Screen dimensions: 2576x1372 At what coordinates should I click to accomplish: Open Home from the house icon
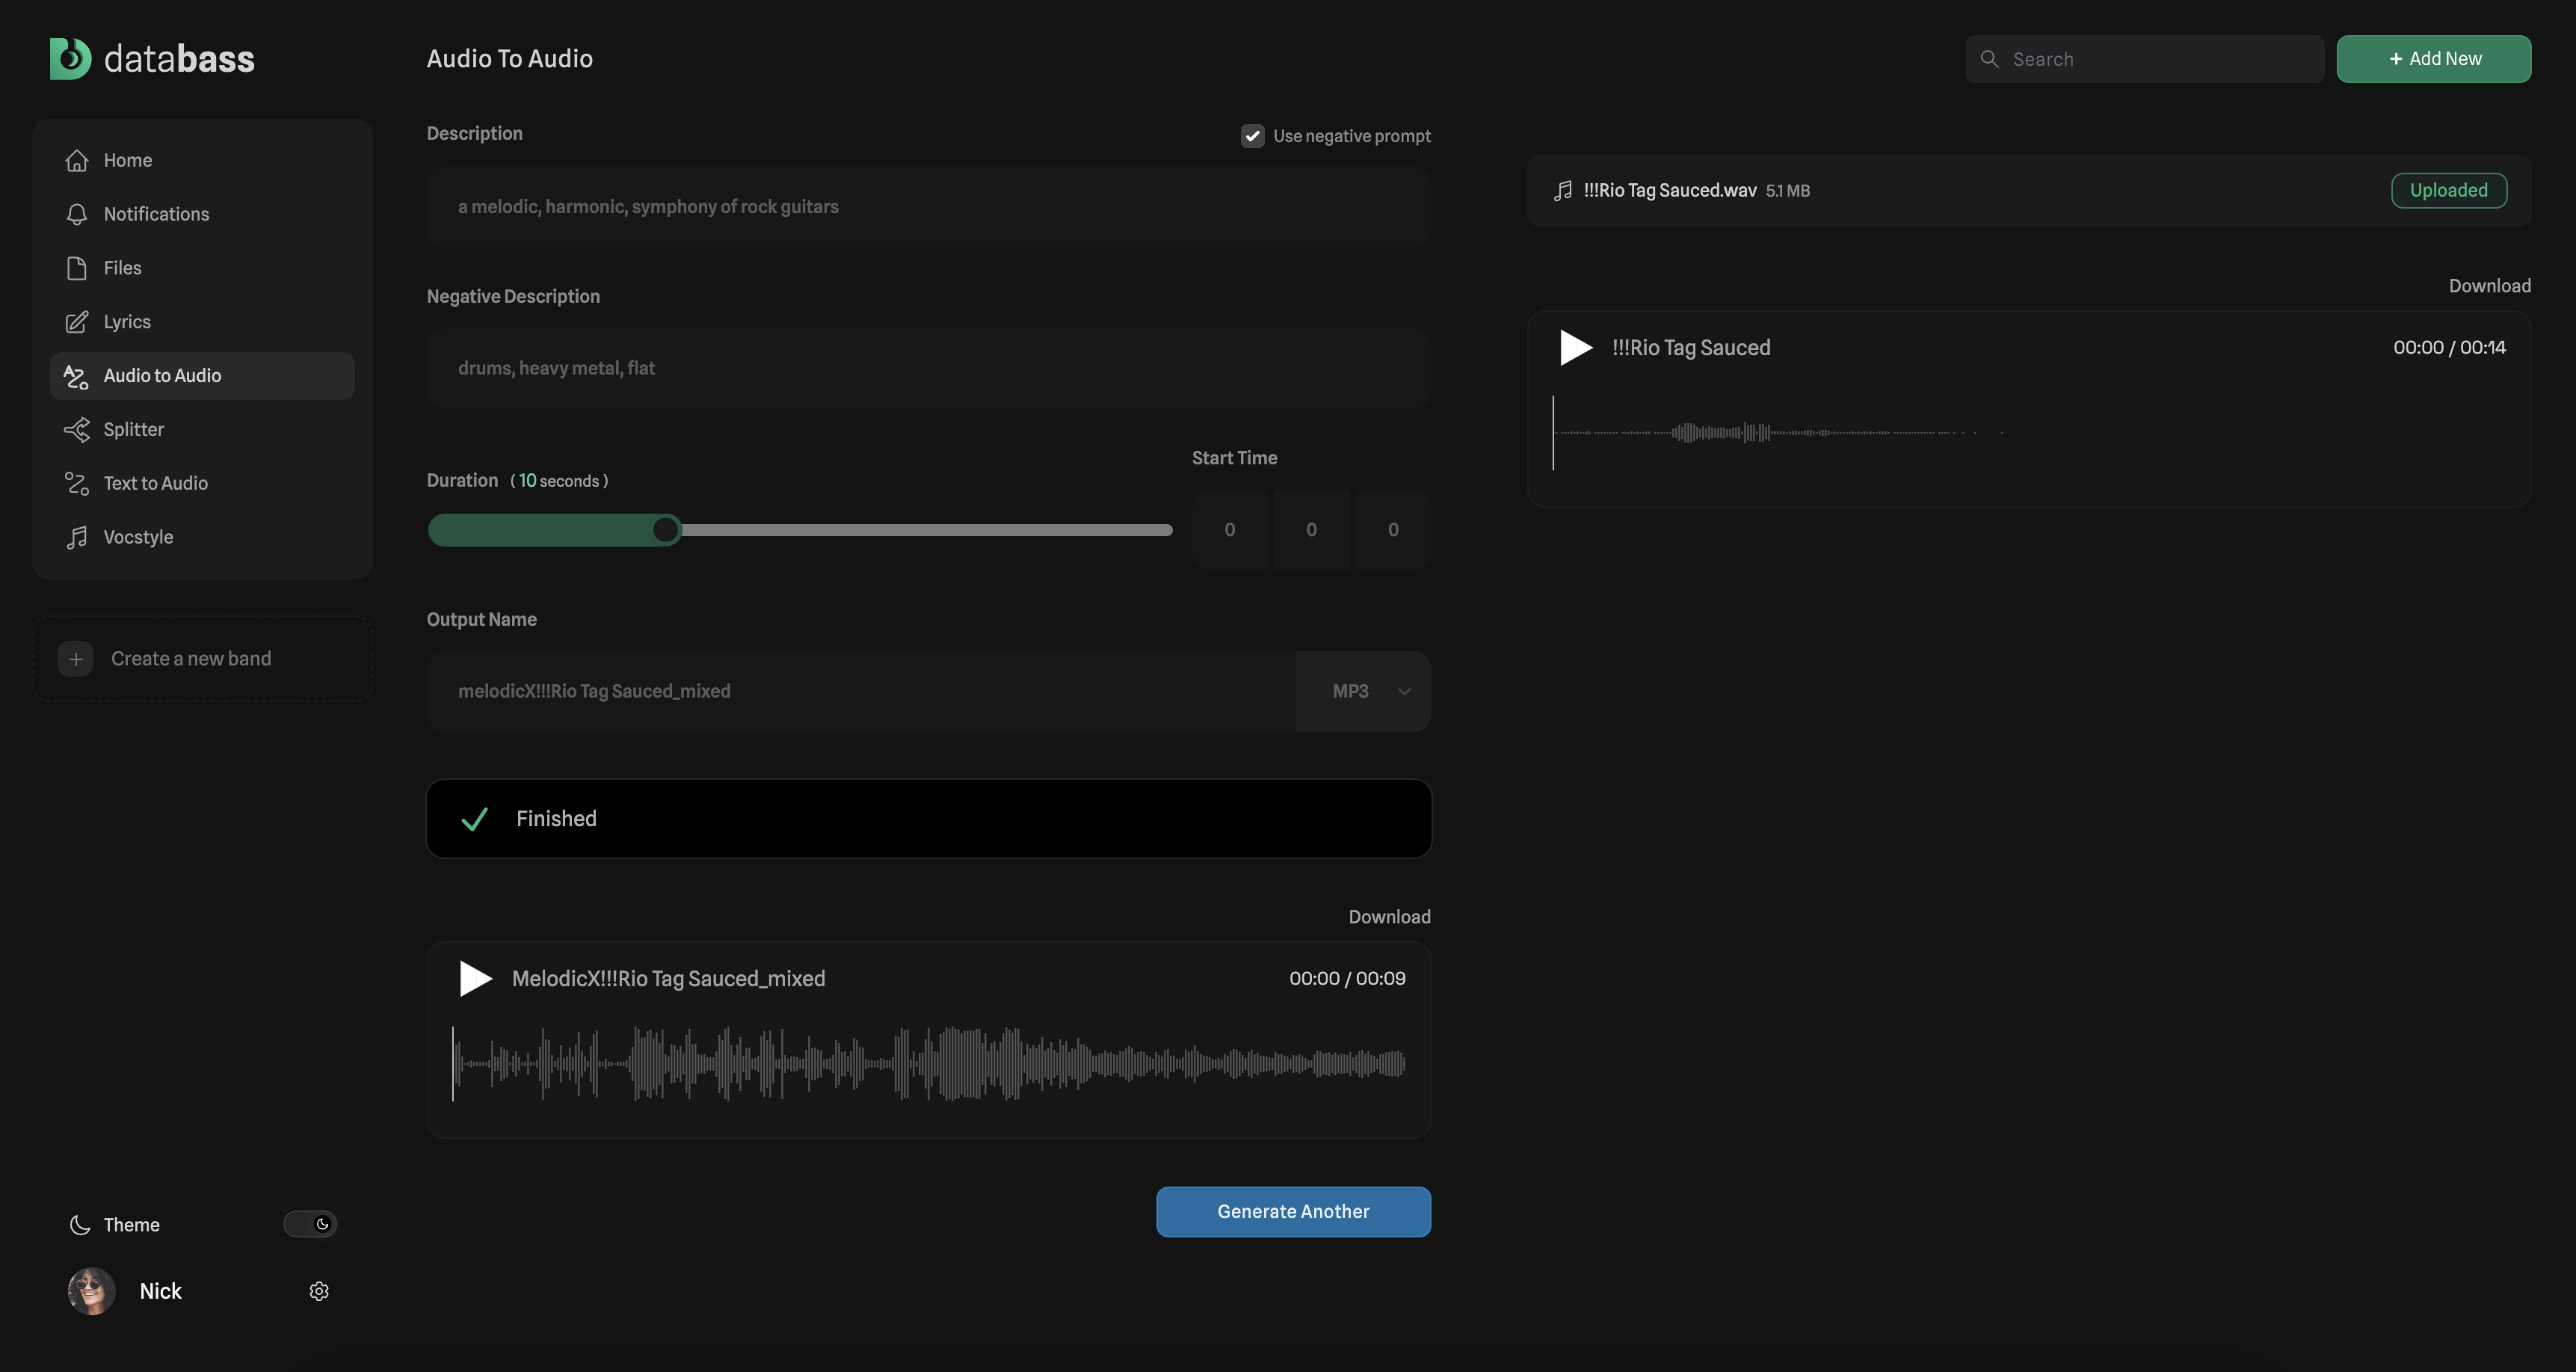pyautogui.click(x=77, y=160)
